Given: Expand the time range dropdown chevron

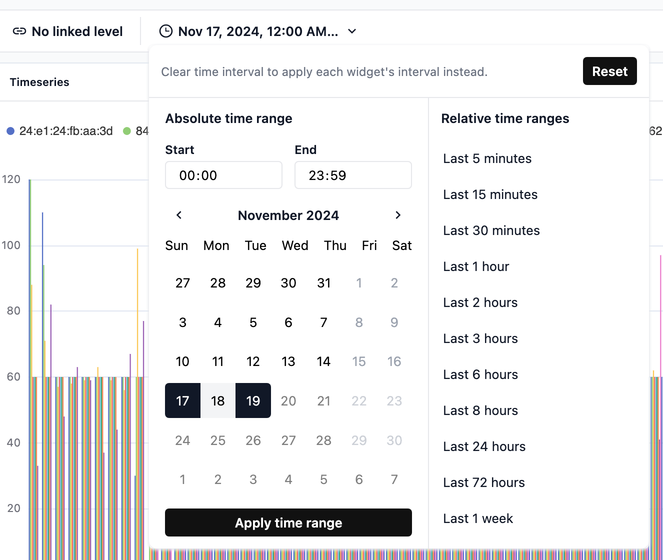Looking at the screenshot, I should click(352, 31).
